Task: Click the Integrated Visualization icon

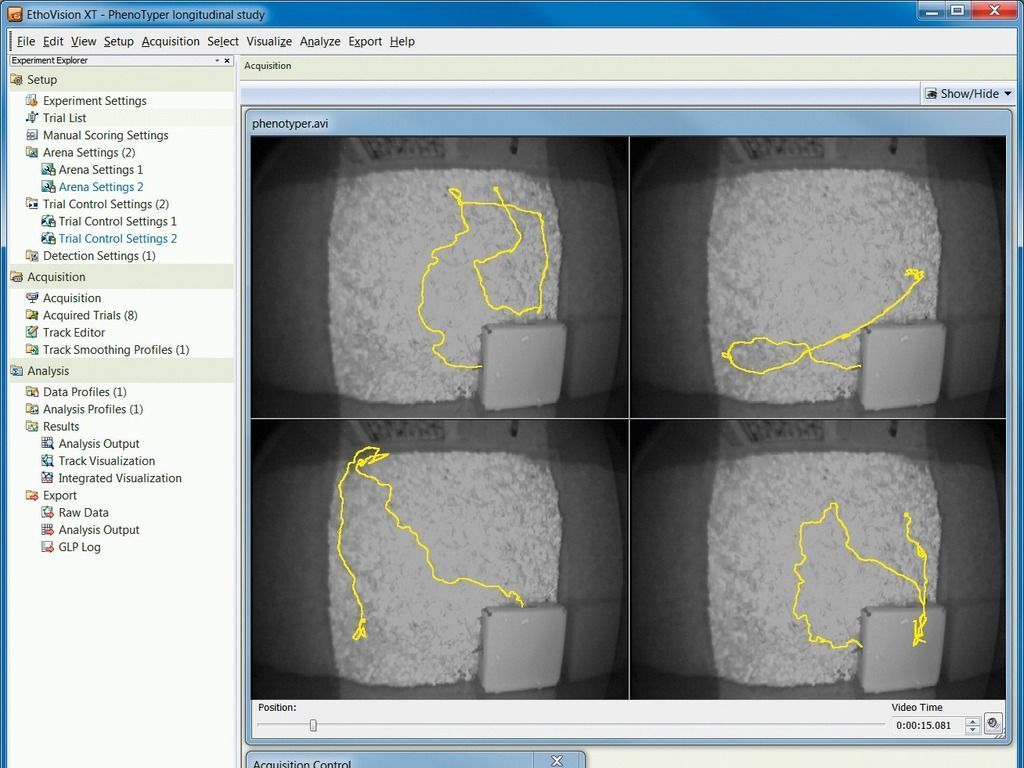Action: pyautogui.click(x=48, y=478)
